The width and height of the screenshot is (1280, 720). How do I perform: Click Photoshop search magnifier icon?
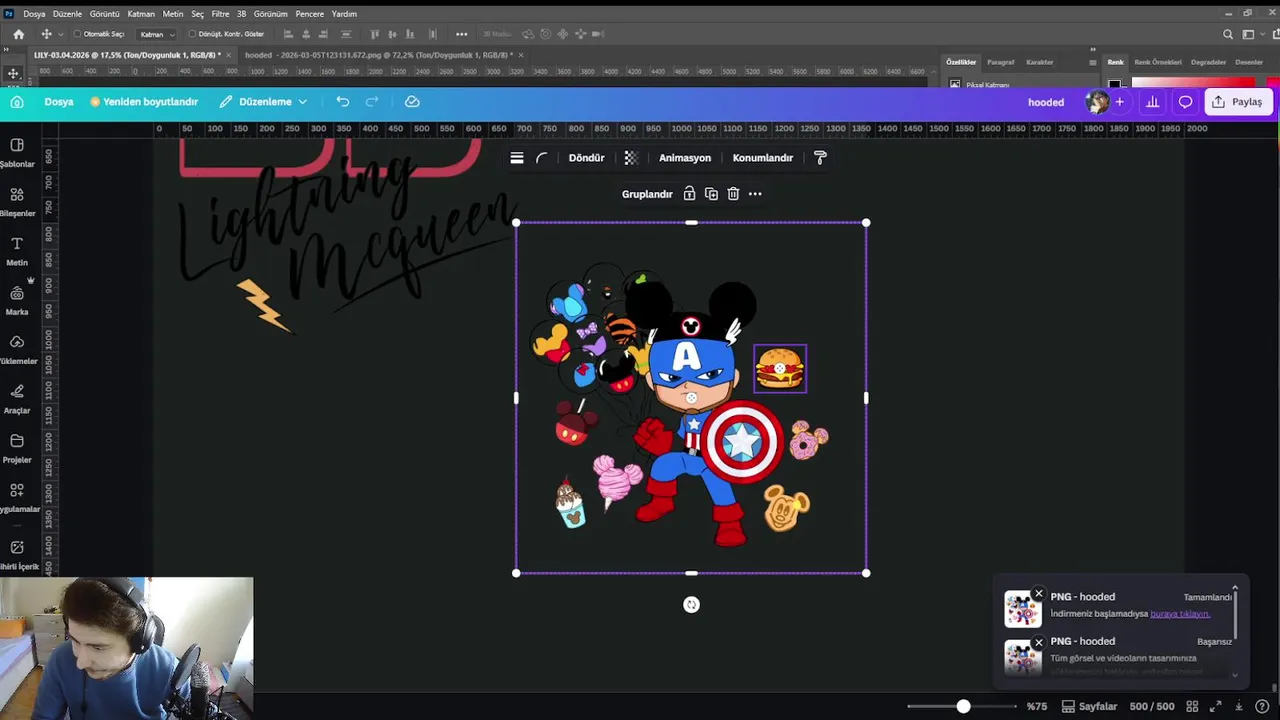pyautogui.click(x=1228, y=34)
